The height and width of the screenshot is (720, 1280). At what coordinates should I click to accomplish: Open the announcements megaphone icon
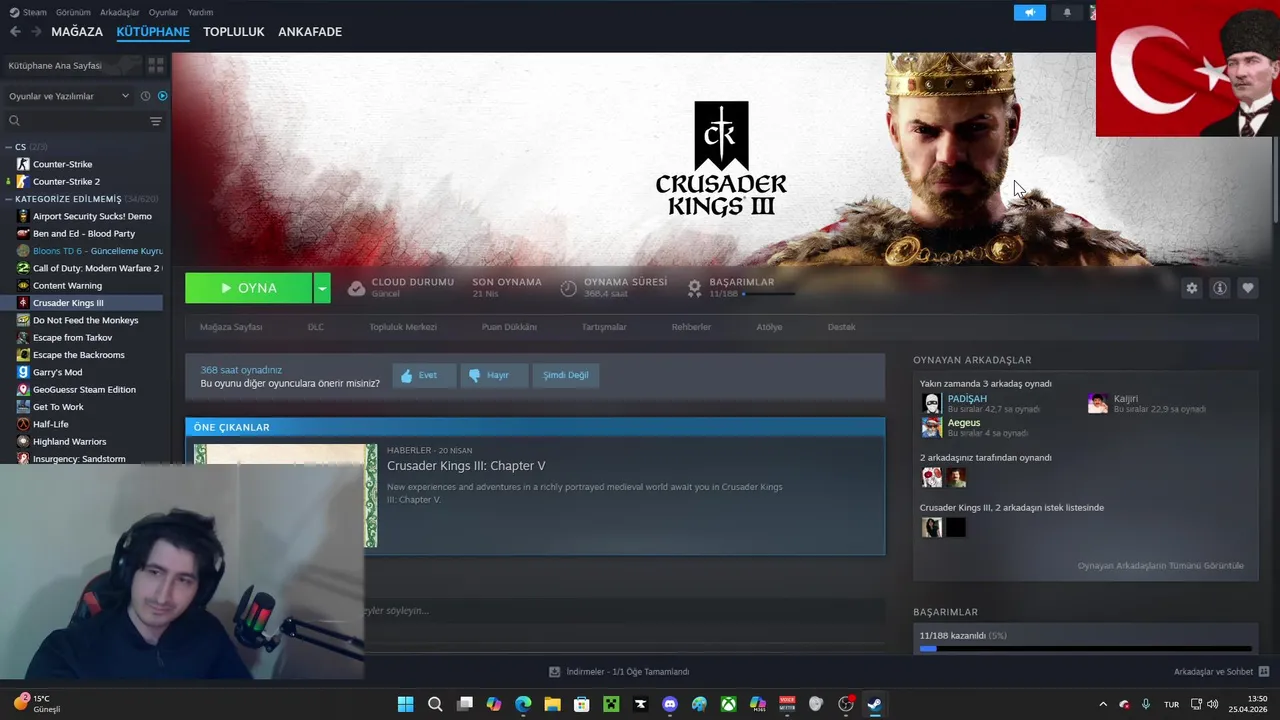(1029, 12)
